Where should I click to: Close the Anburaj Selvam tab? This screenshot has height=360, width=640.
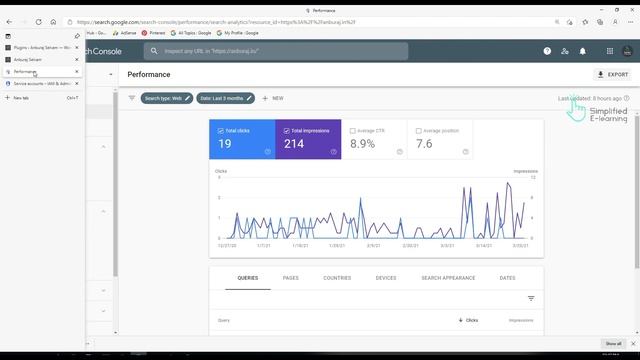tap(77, 60)
